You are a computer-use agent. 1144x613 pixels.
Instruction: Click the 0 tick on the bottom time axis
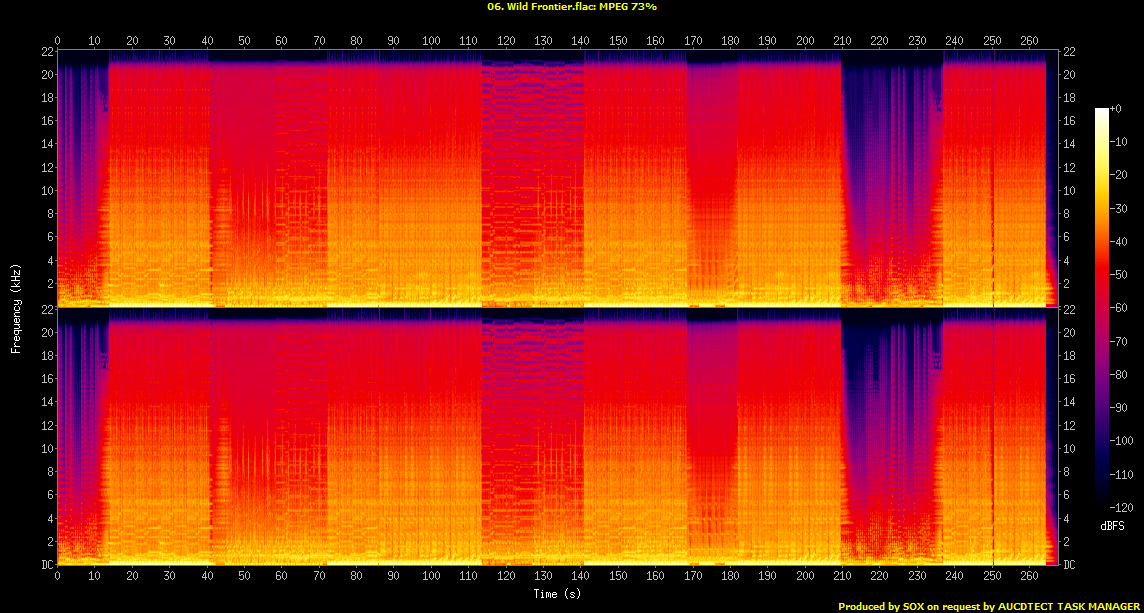tap(57, 577)
